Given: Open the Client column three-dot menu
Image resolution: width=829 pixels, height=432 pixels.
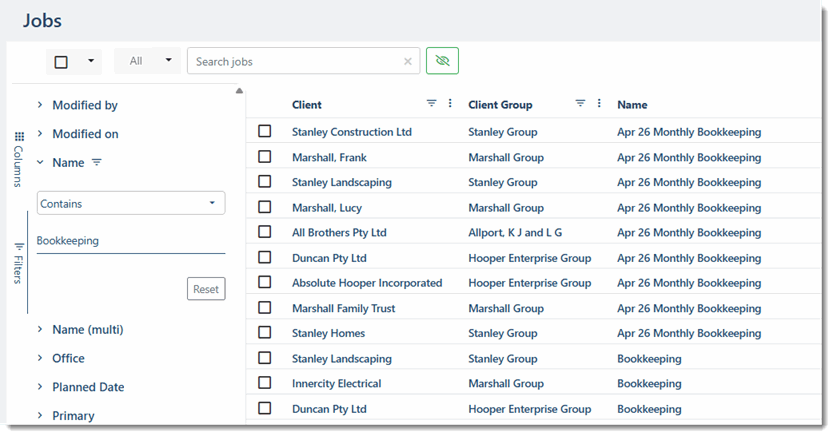Looking at the screenshot, I should coord(450,104).
